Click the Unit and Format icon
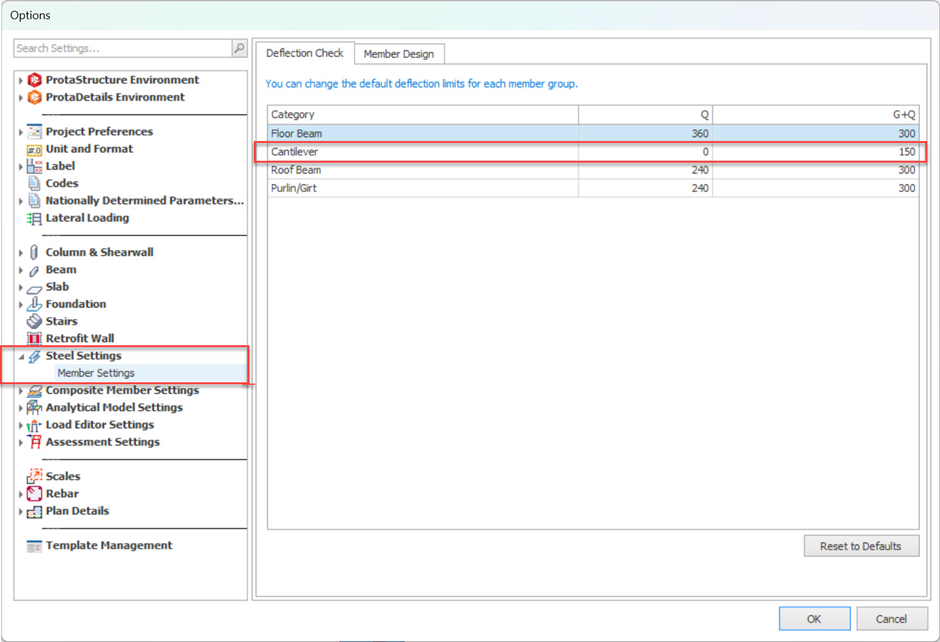Image resolution: width=940 pixels, height=642 pixels. (x=34, y=149)
